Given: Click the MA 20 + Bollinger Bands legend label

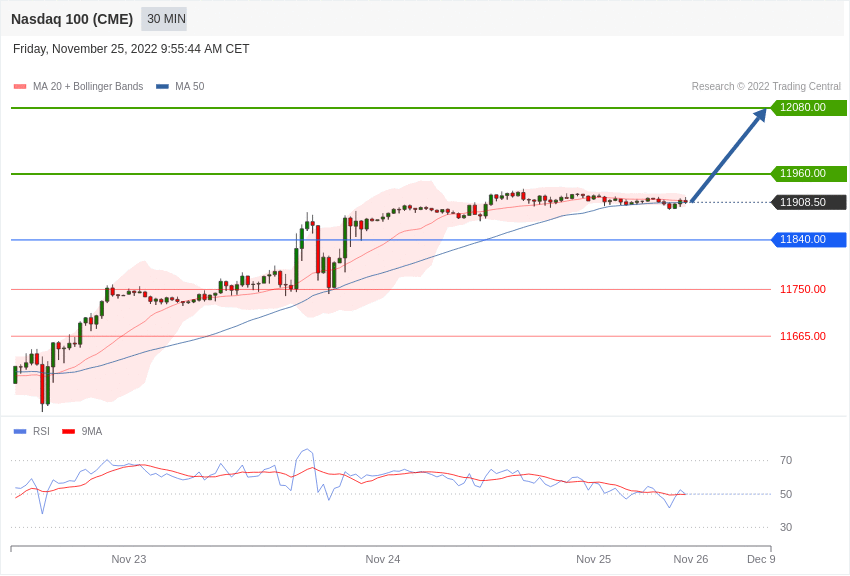Looking at the screenshot, I should tap(88, 86).
